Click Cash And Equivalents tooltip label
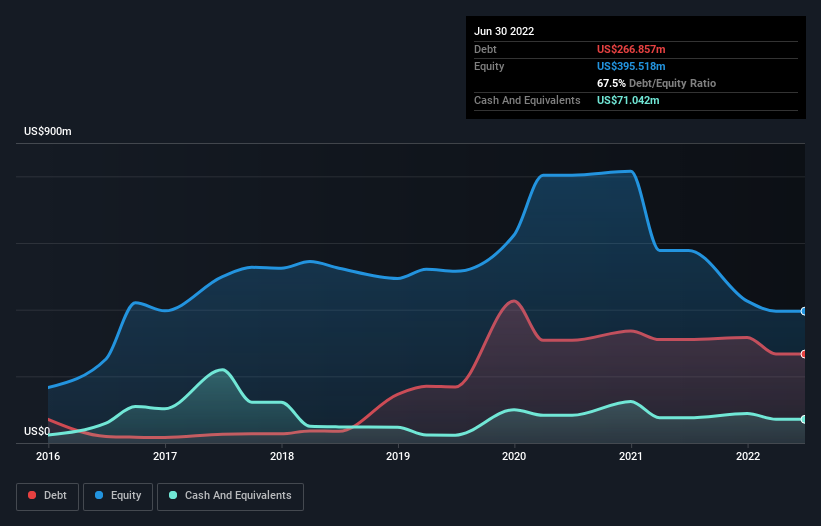This screenshot has width=821, height=526. [x=527, y=100]
